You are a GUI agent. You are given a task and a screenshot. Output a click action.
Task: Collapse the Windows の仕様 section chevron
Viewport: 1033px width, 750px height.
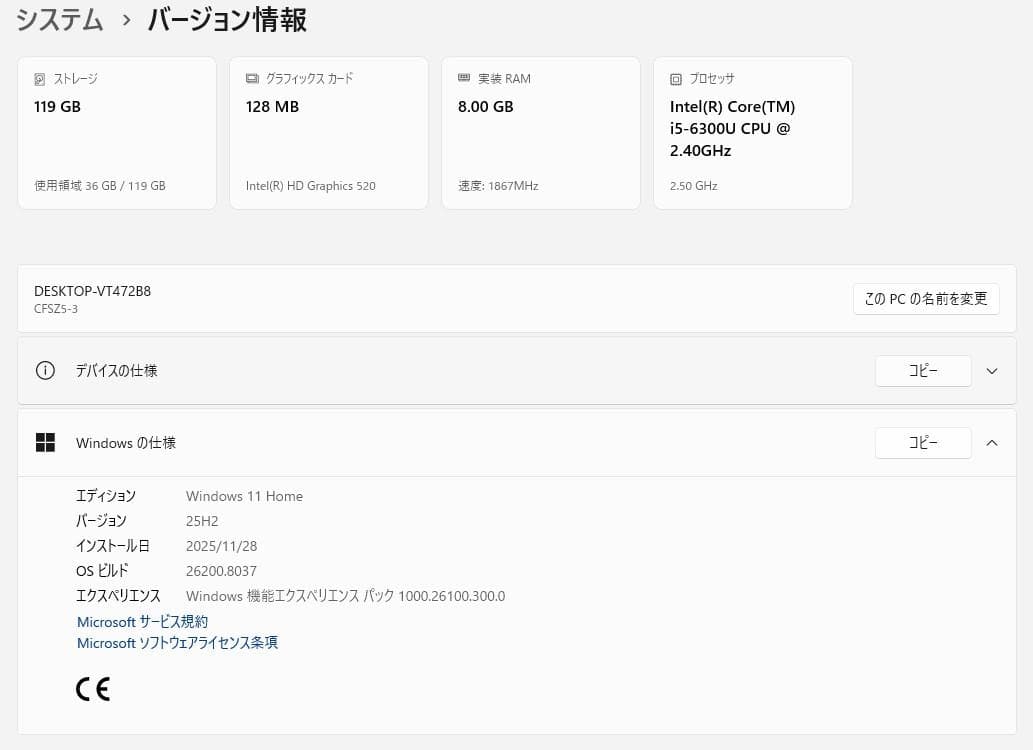pyautogui.click(x=991, y=443)
